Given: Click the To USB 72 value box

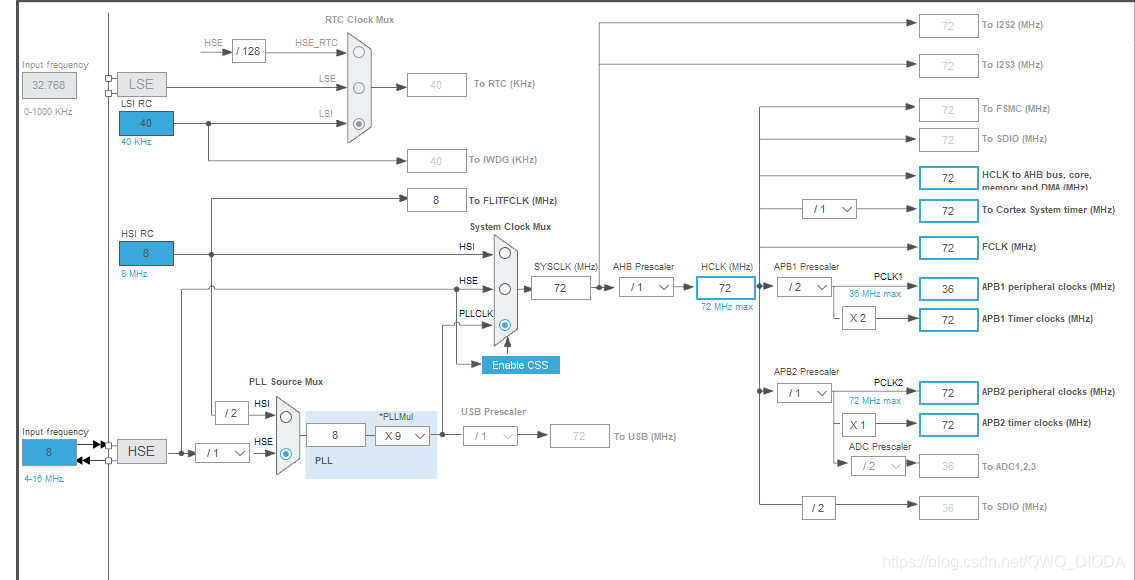Looking at the screenshot, I should click(580, 436).
